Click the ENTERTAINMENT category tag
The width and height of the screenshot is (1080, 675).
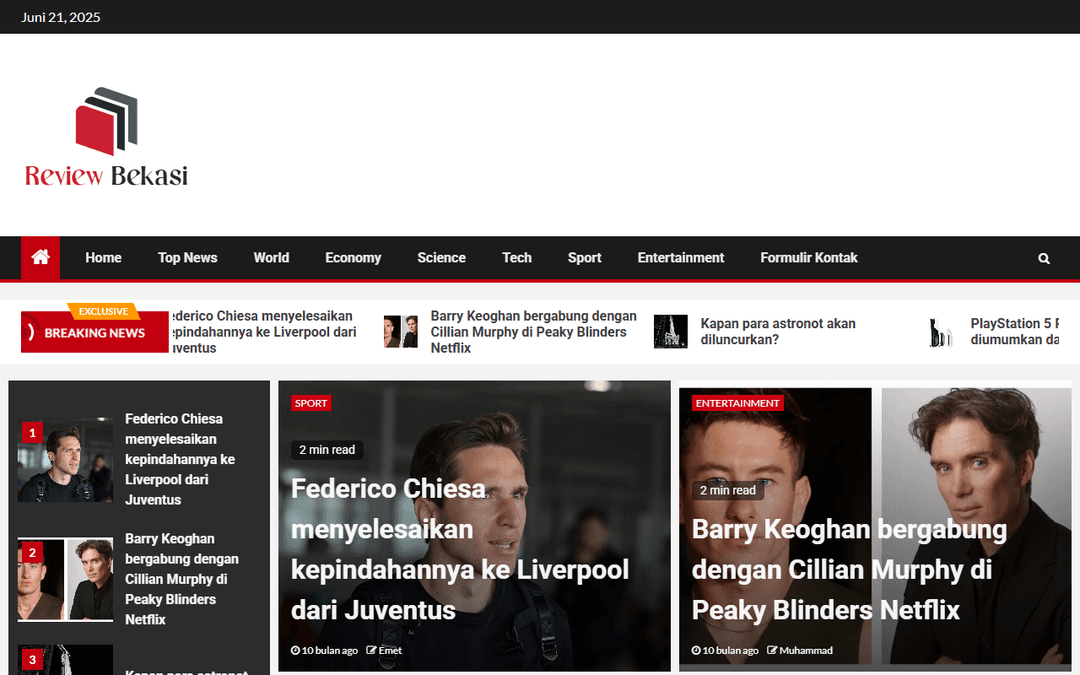click(x=737, y=403)
